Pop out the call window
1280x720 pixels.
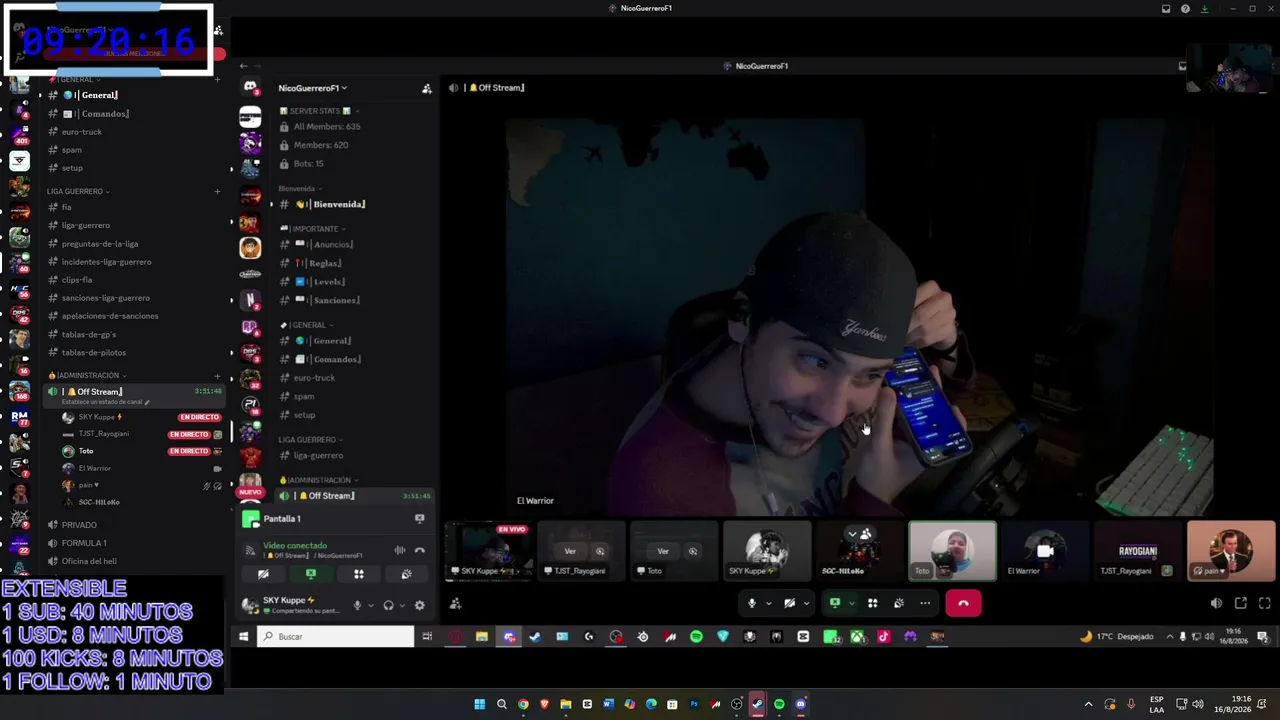coord(1241,603)
